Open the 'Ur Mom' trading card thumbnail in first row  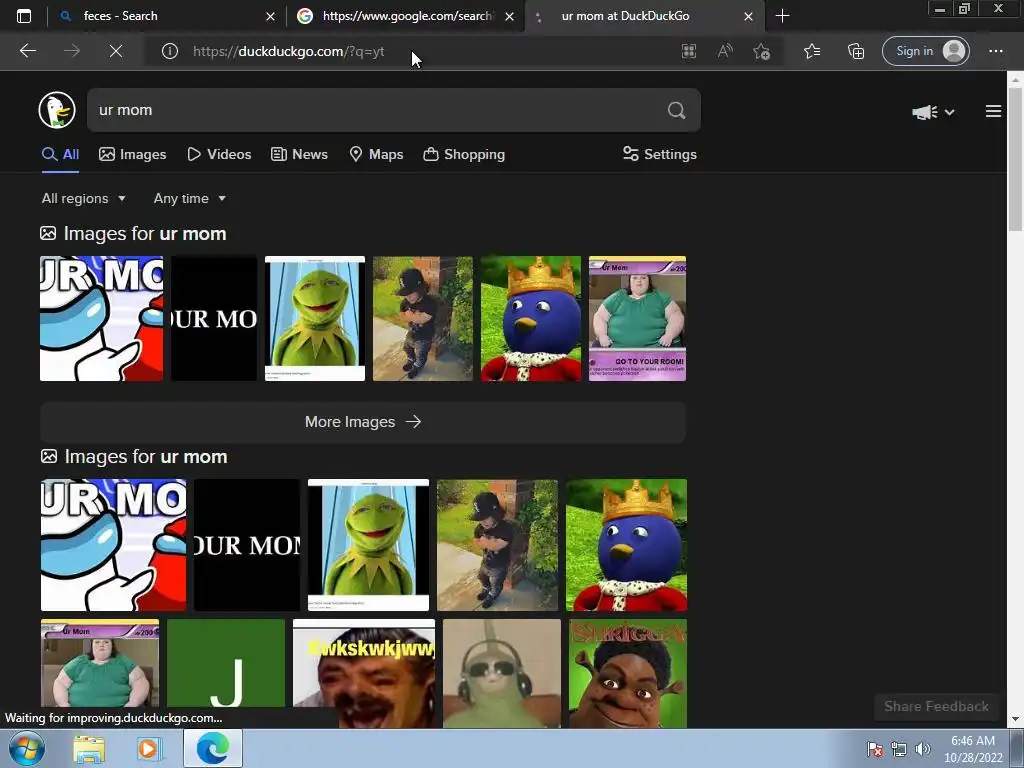tap(637, 319)
